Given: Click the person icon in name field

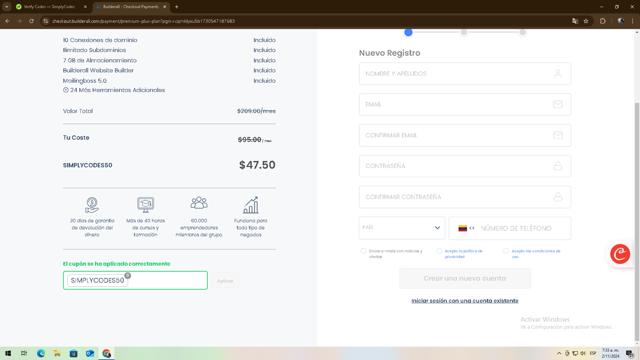Looking at the screenshot, I should click(558, 73).
